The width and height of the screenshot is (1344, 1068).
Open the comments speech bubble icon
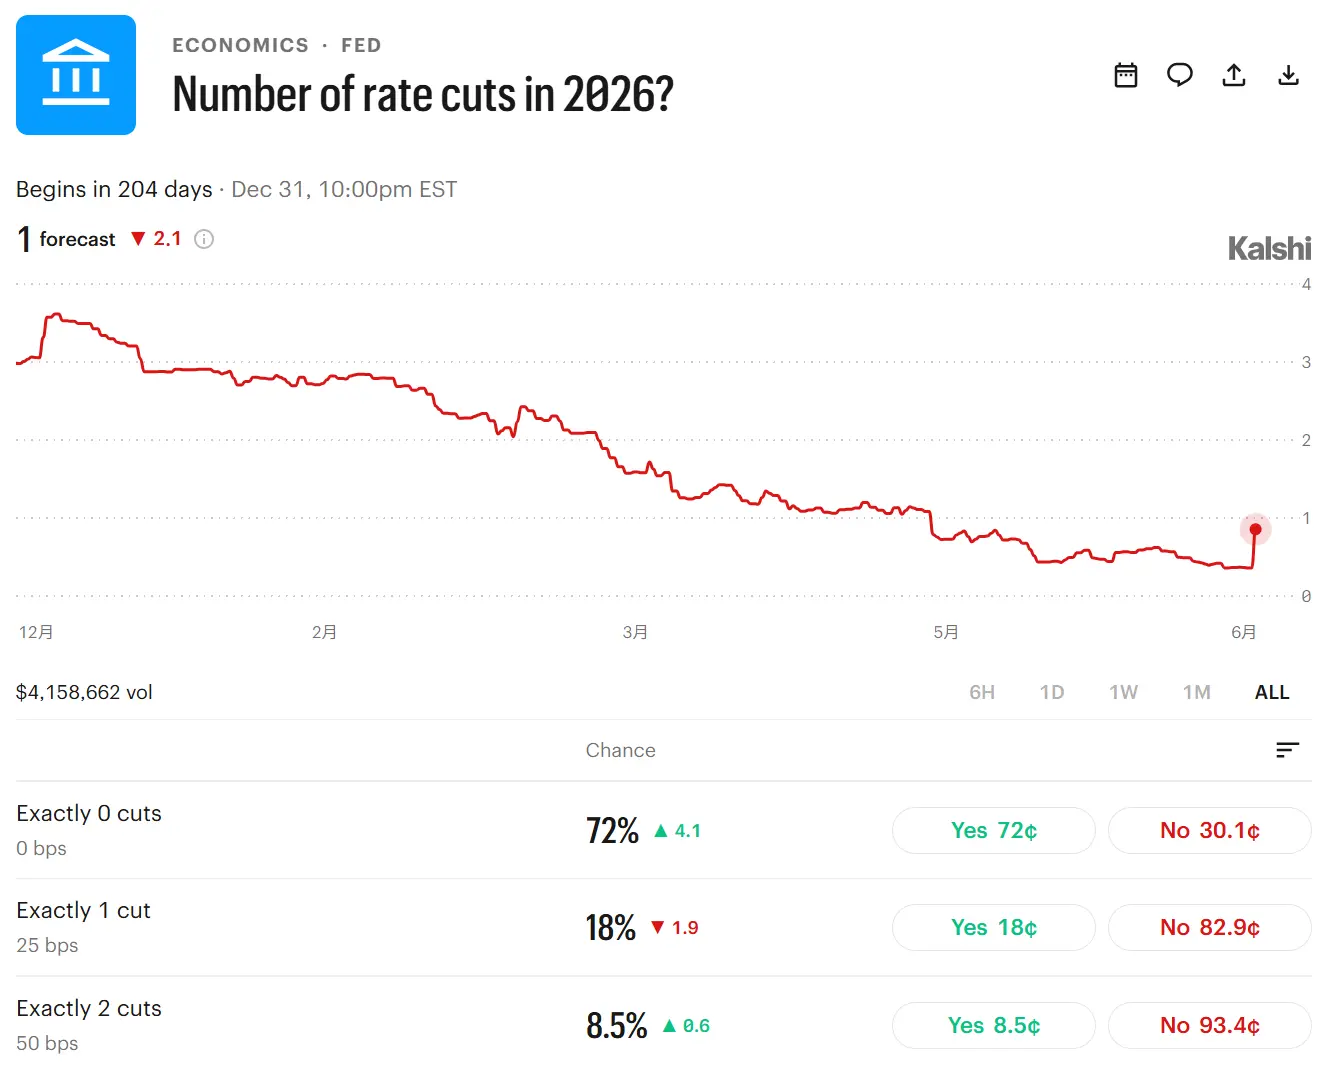[x=1180, y=75]
